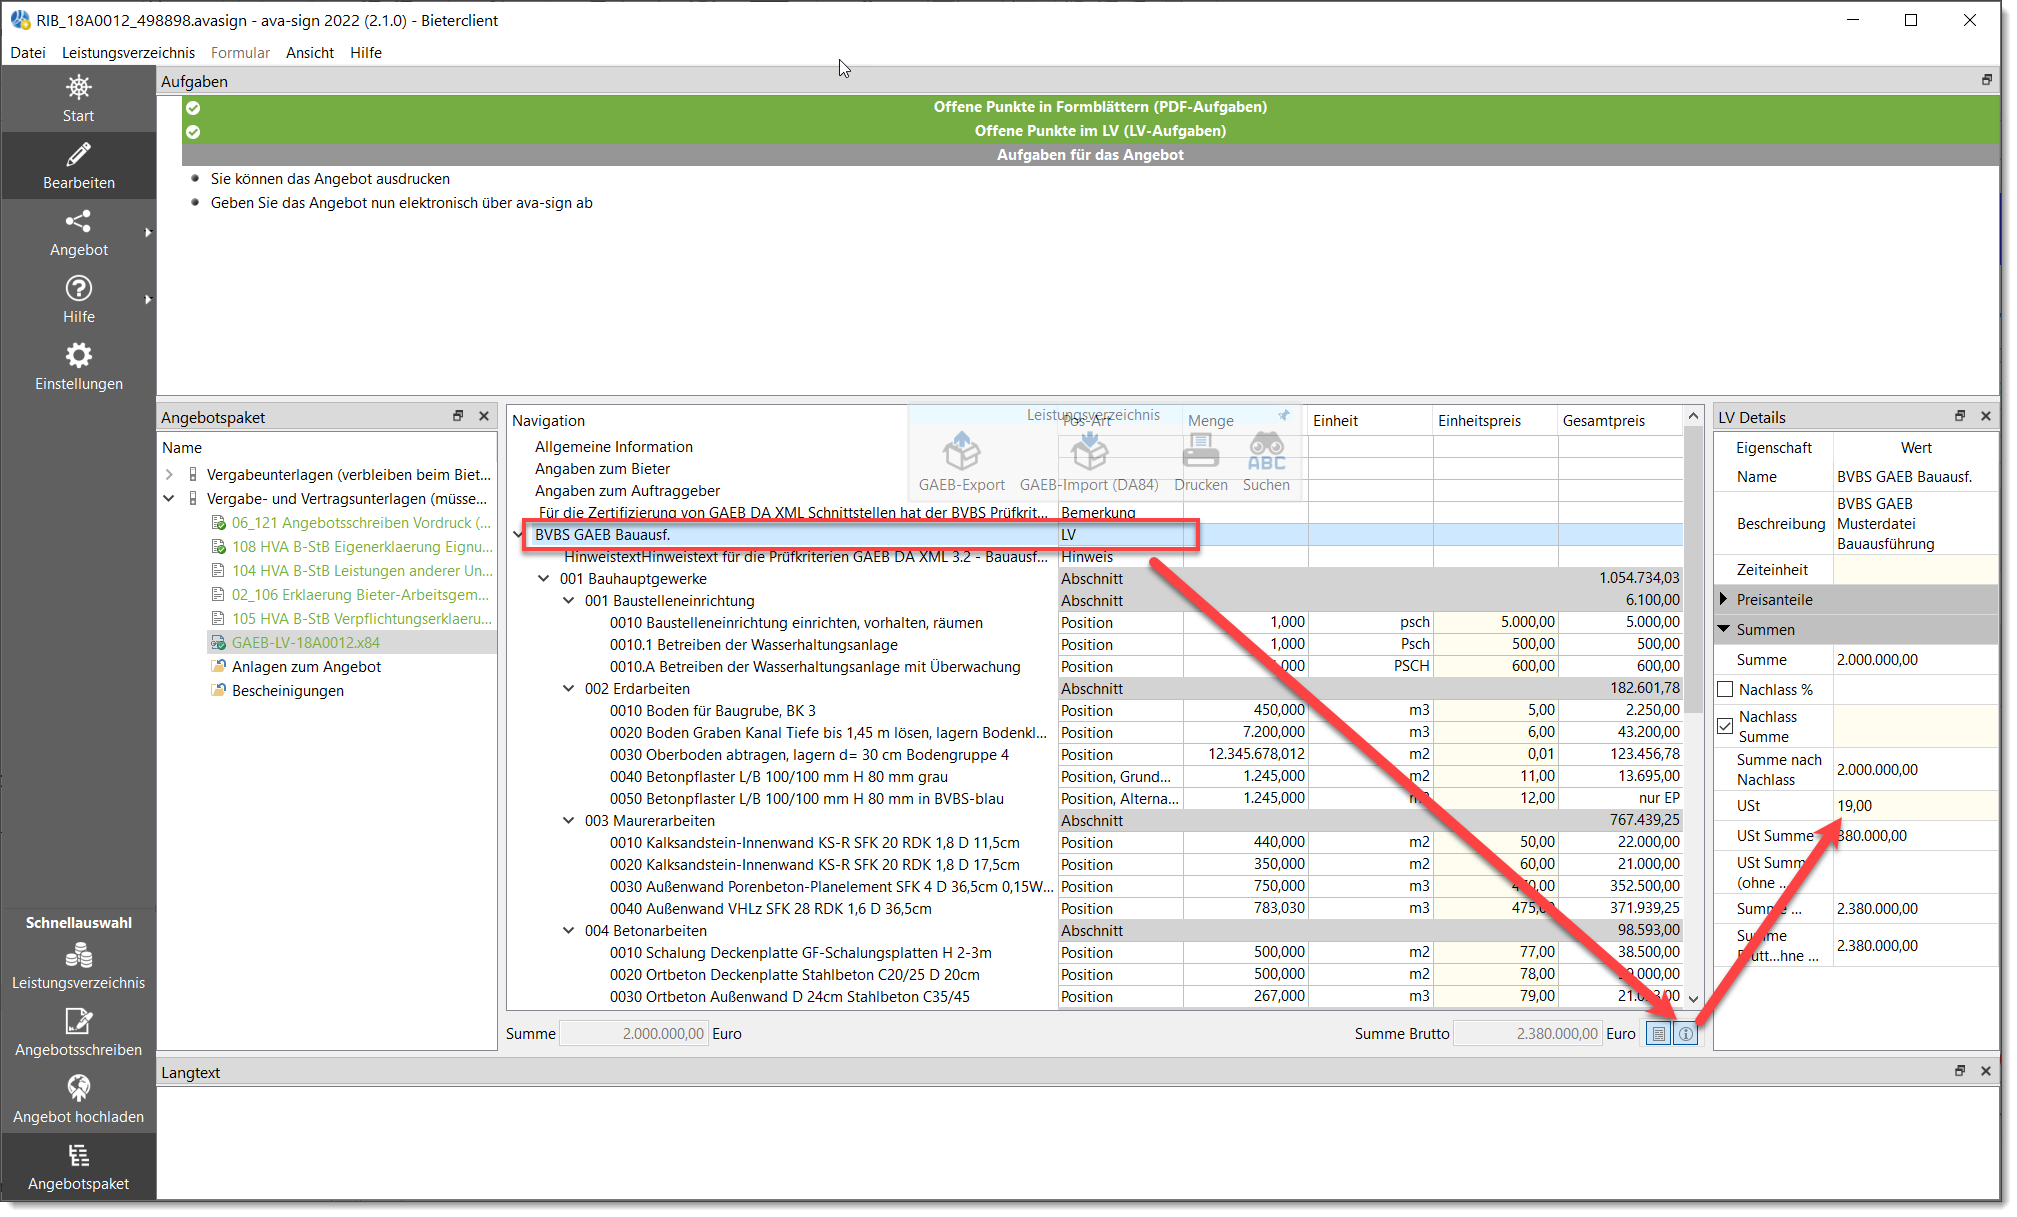This screenshot has width=2017, height=1217.
Task: Undock the LV Details panel
Action: point(1960,416)
